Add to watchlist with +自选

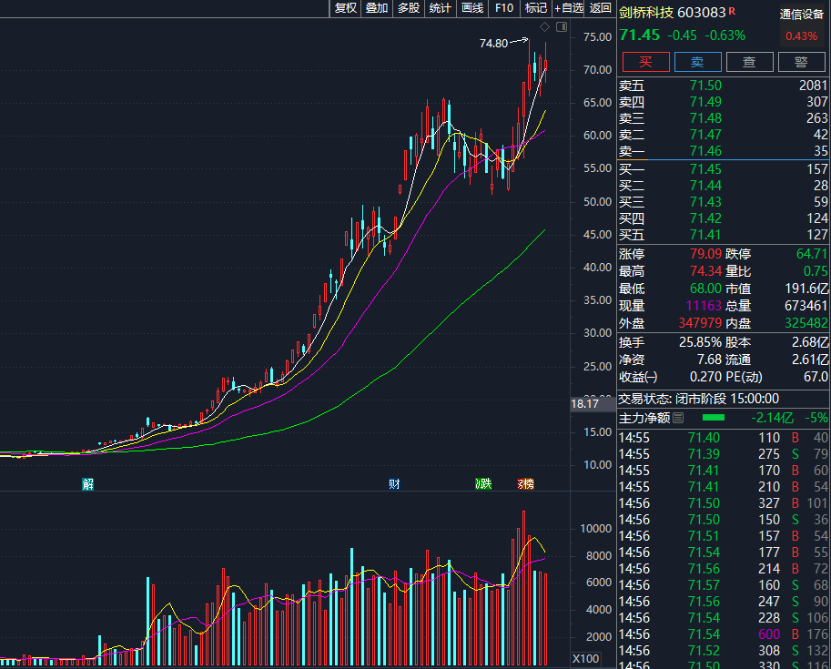(568, 8)
